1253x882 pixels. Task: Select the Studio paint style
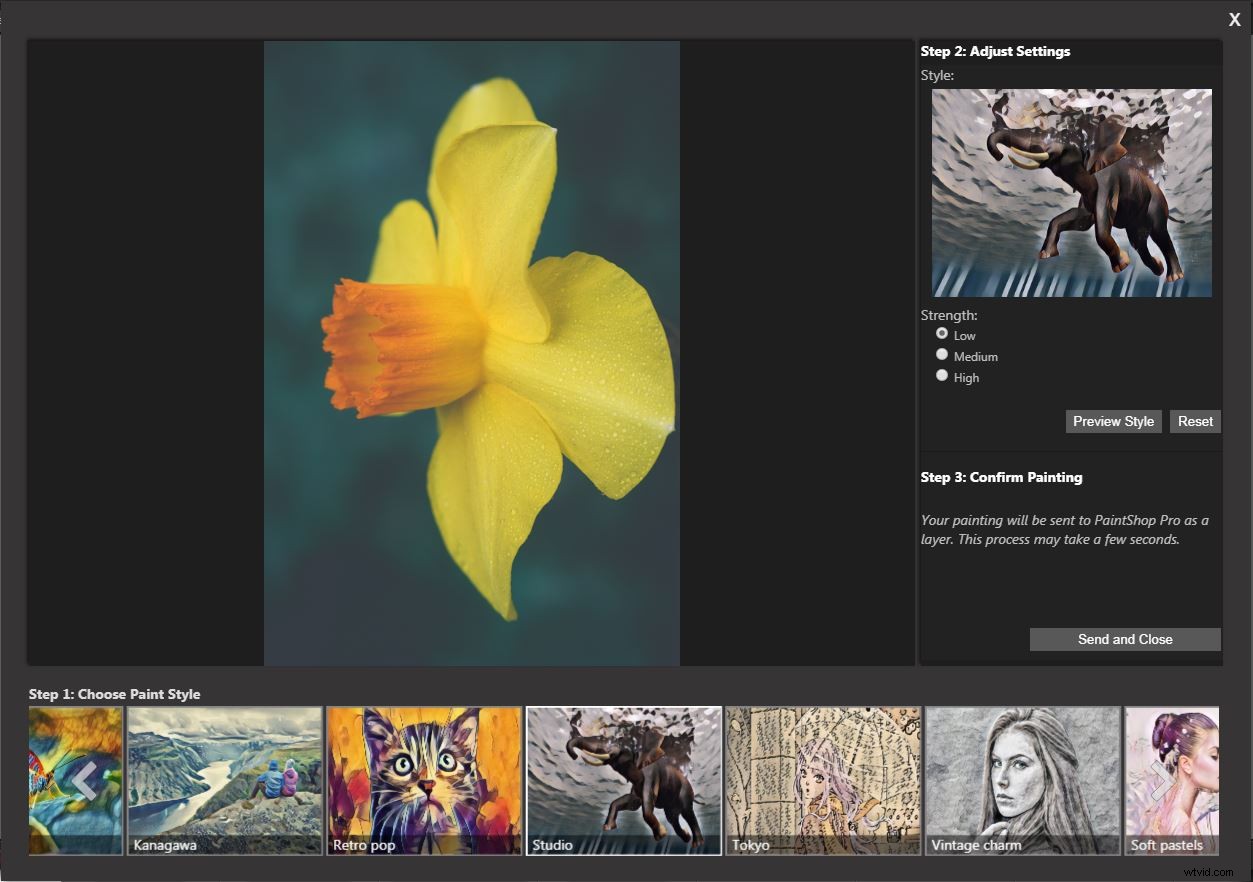click(x=623, y=780)
